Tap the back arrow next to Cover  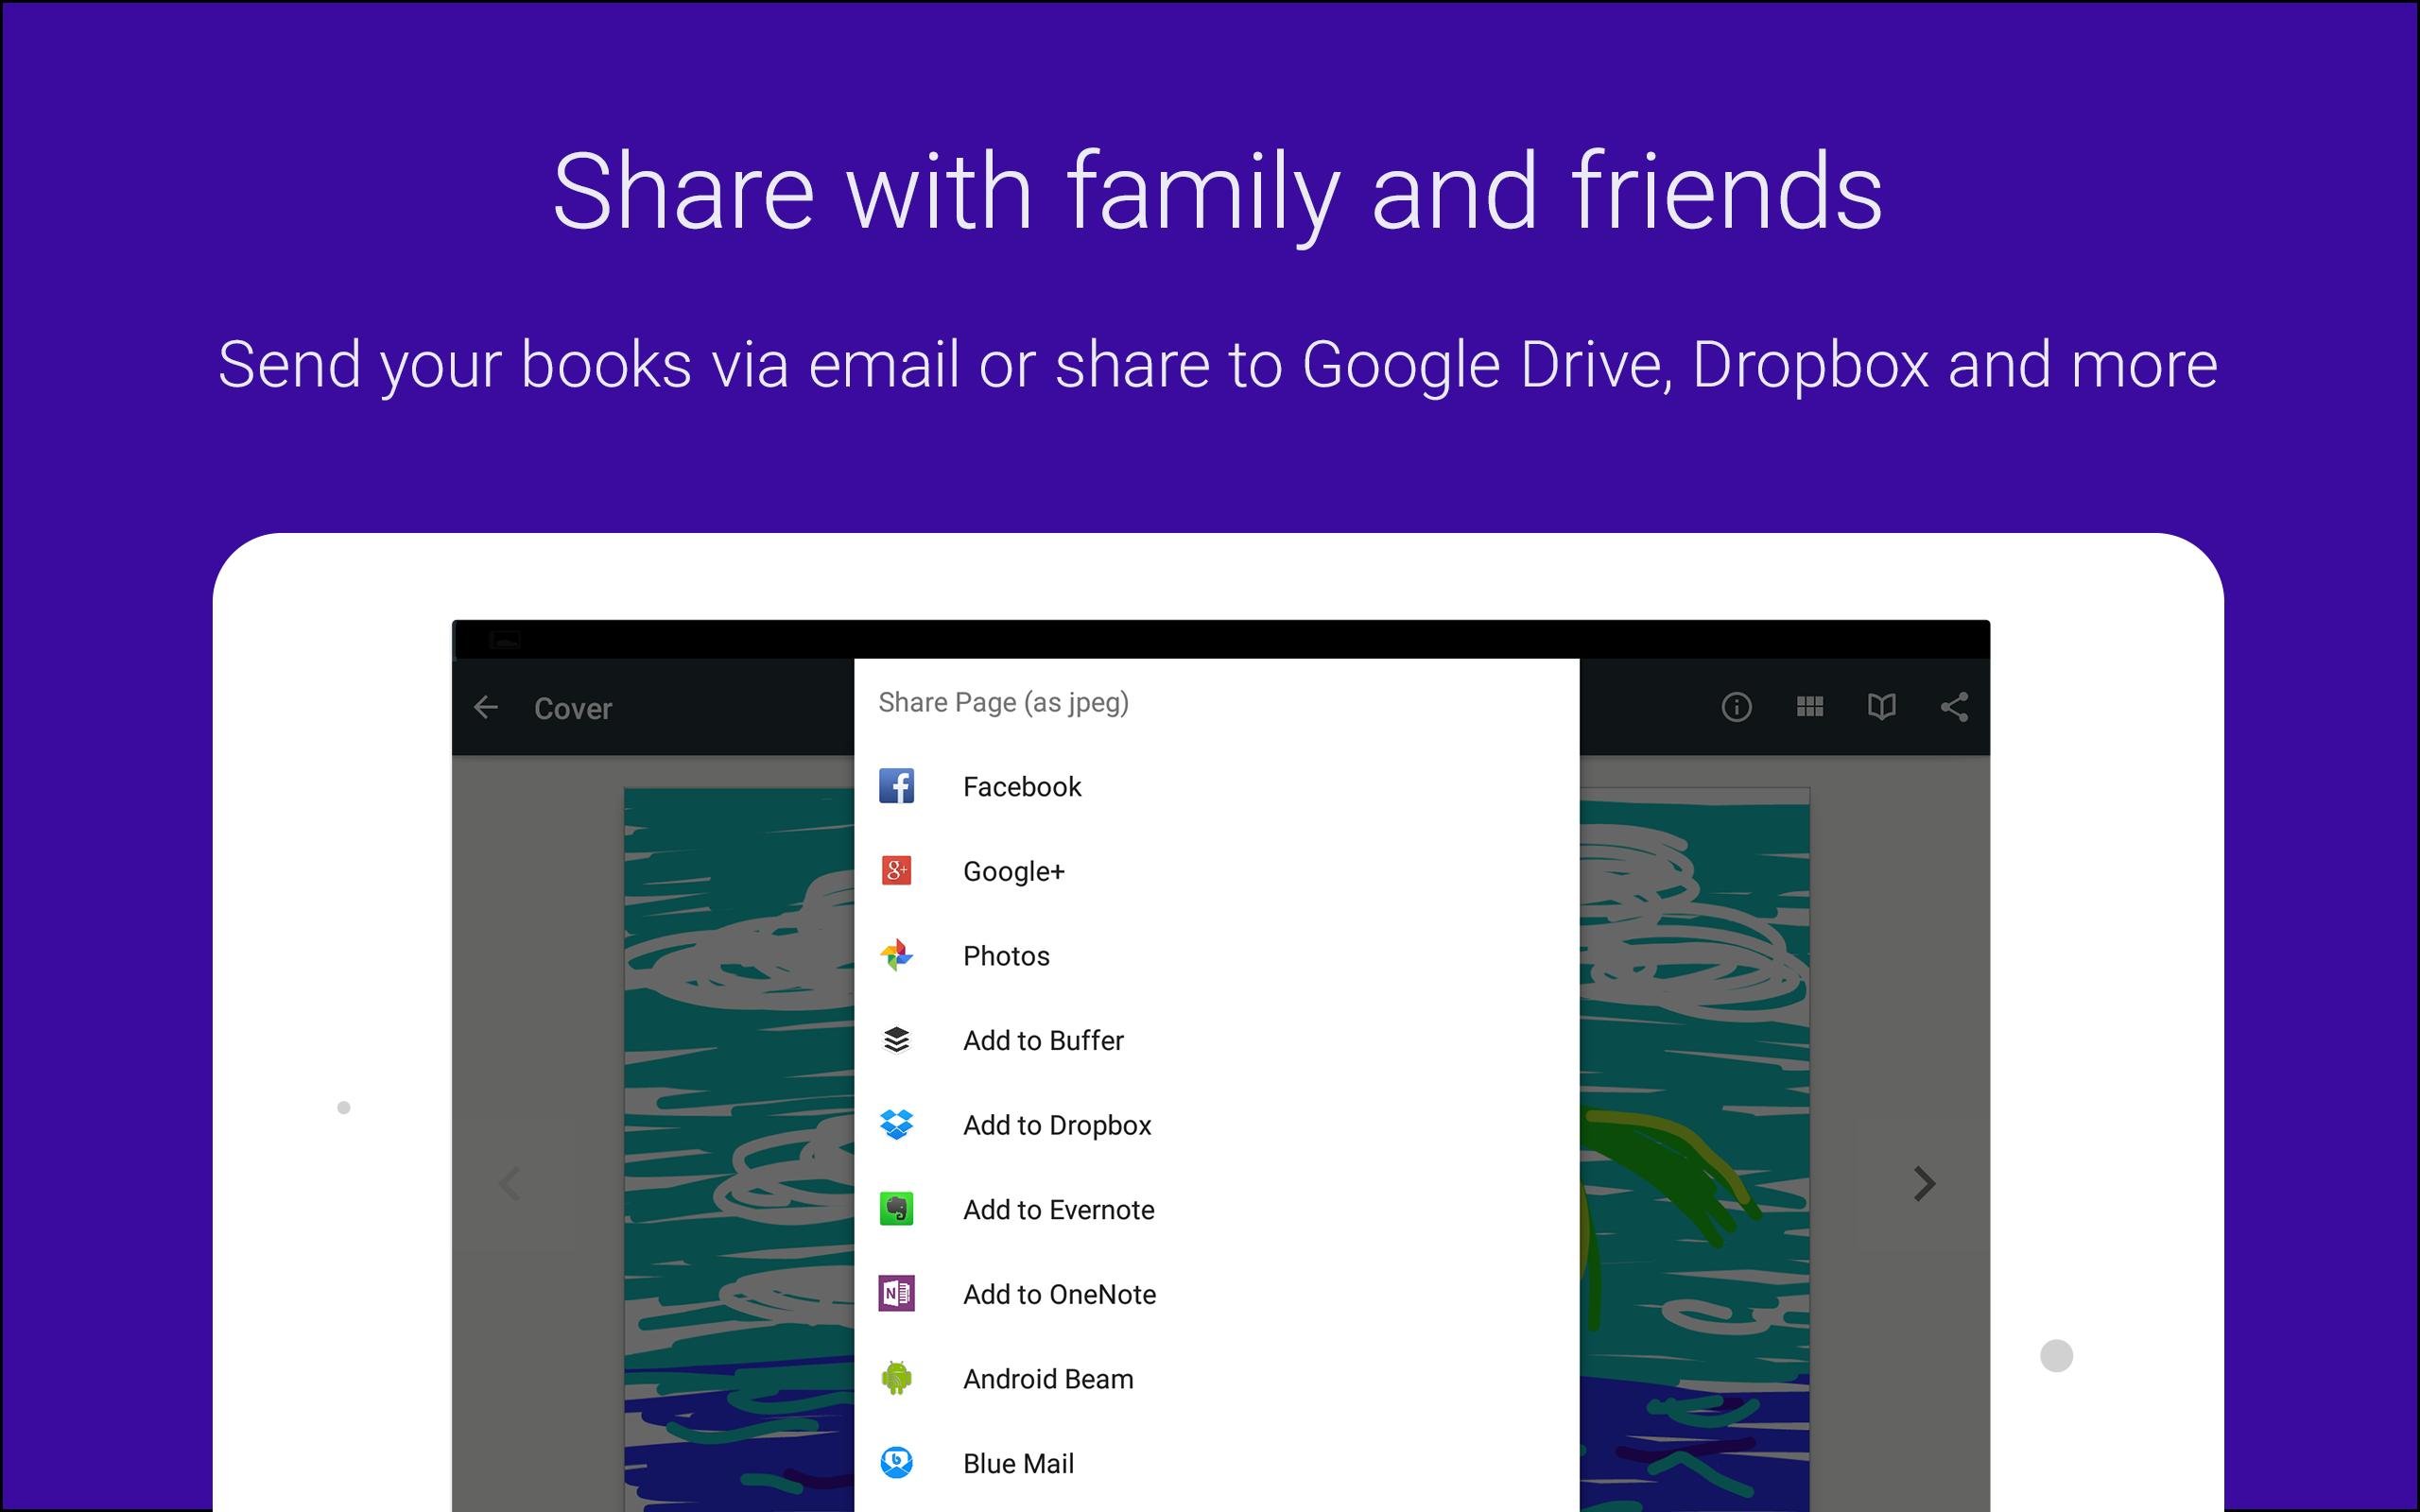[486, 707]
